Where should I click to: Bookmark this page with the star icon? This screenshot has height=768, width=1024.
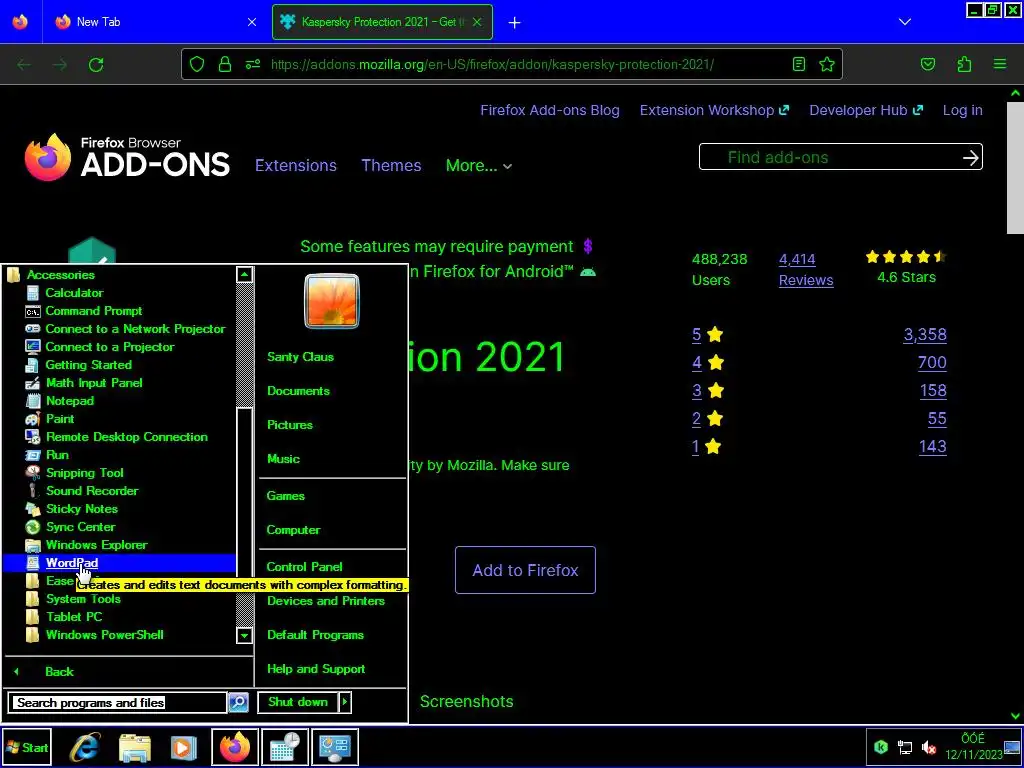point(827,64)
